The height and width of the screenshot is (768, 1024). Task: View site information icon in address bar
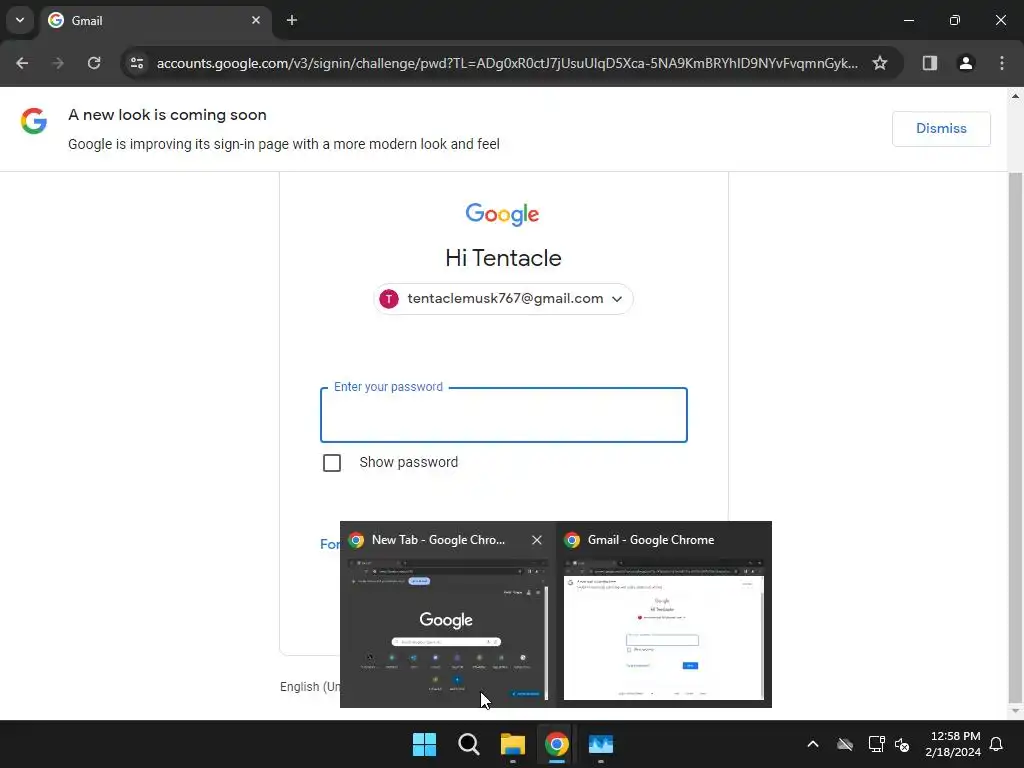pyautogui.click(x=137, y=63)
